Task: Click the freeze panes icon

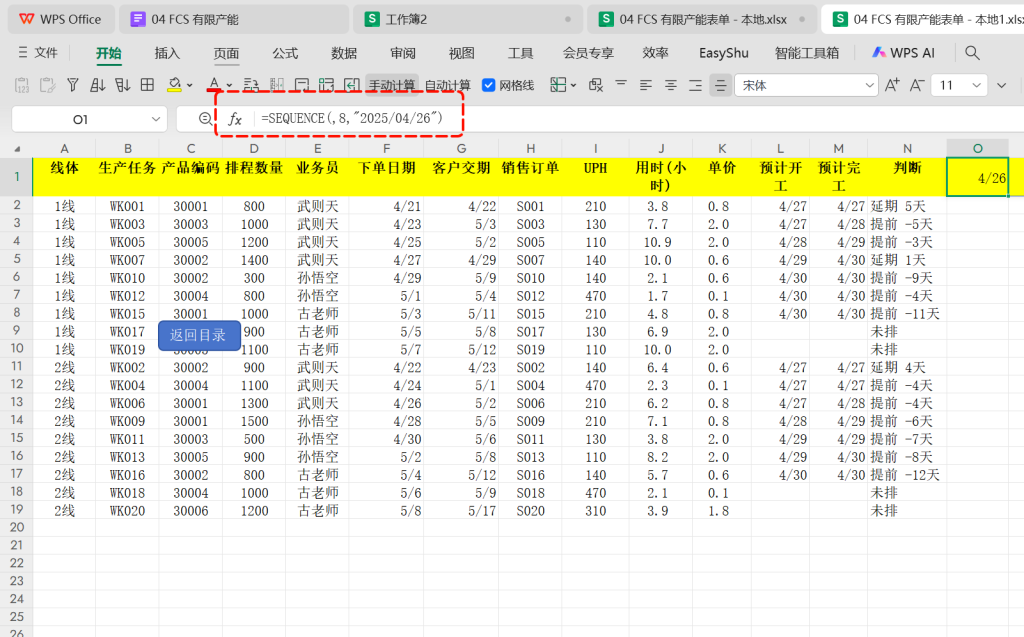Action: [x=558, y=85]
